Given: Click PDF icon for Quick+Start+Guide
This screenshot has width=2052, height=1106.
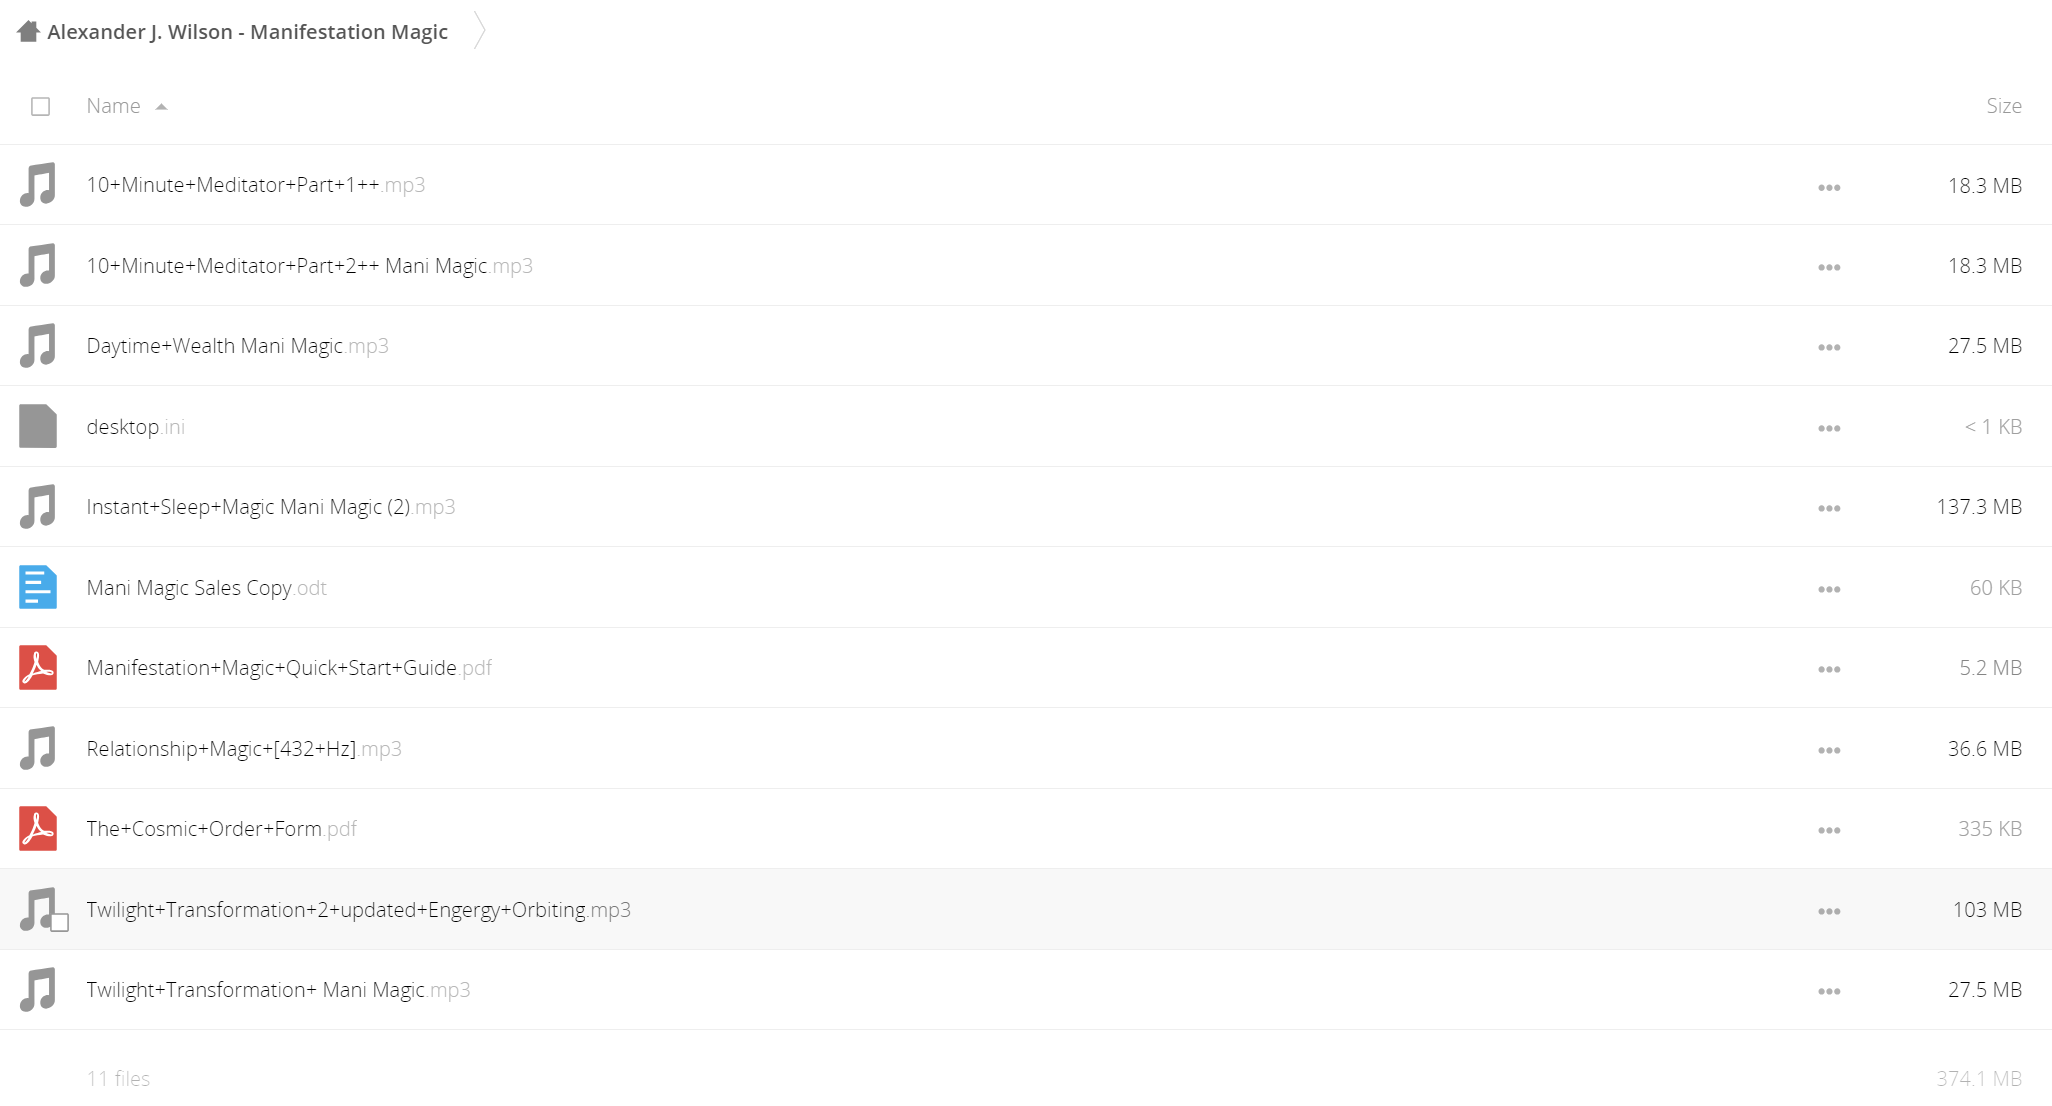Looking at the screenshot, I should point(38,668).
